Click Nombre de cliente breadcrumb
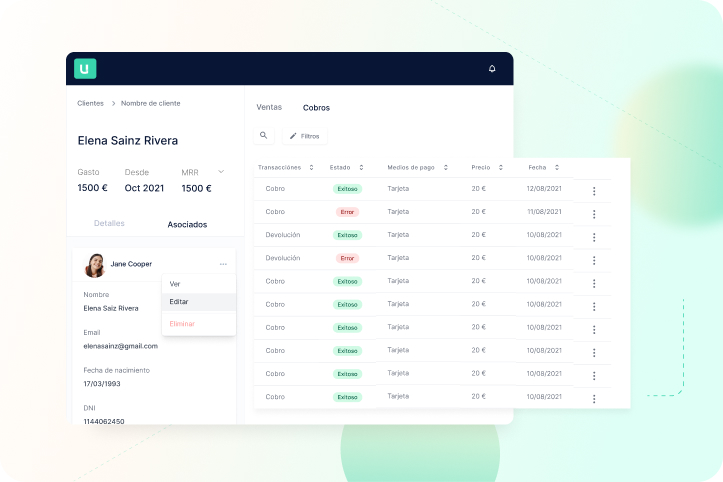The height and width of the screenshot is (482, 723). click(x=150, y=103)
